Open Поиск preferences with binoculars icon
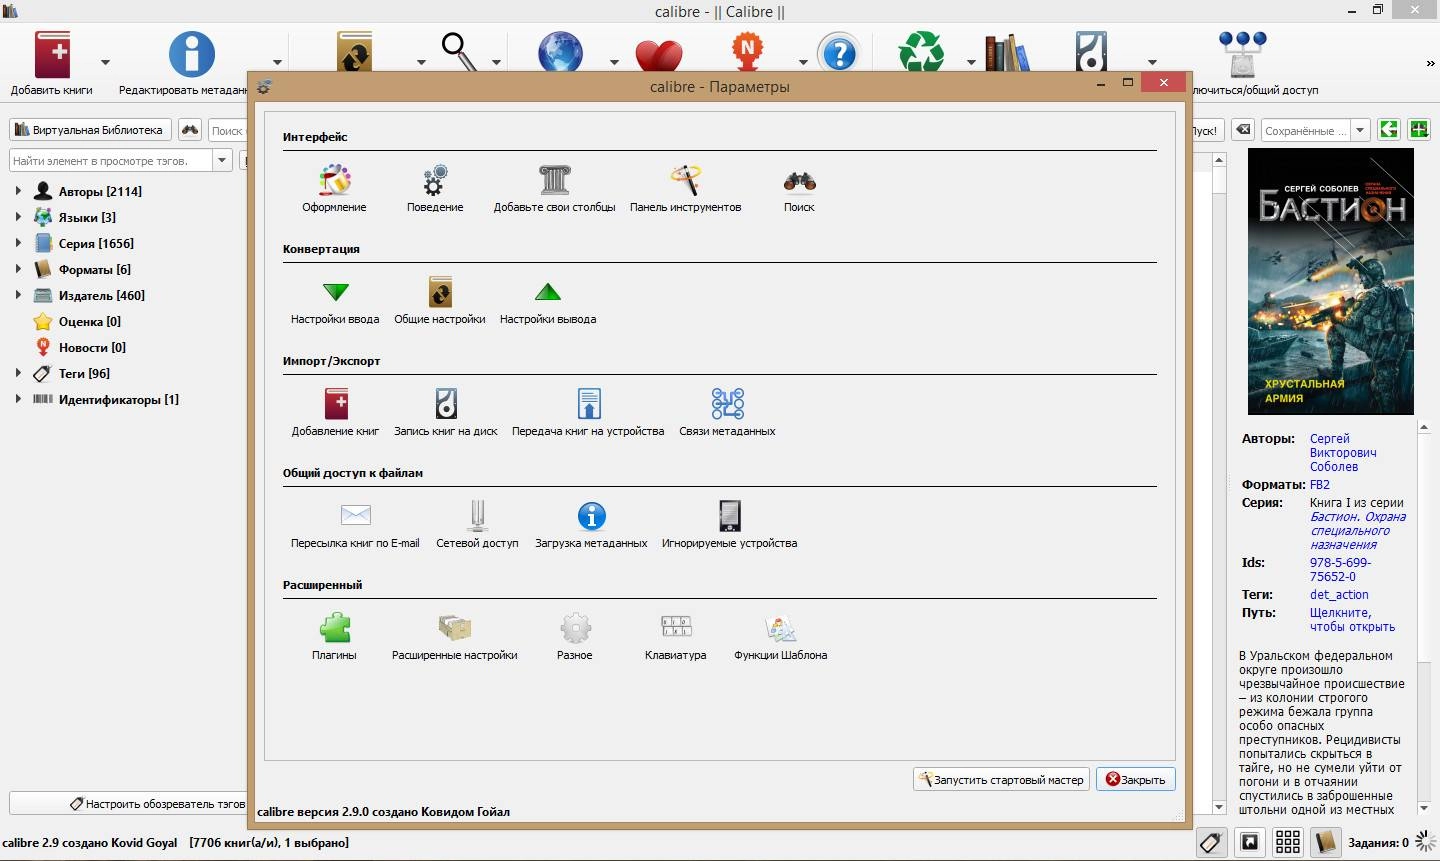 point(799,189)
